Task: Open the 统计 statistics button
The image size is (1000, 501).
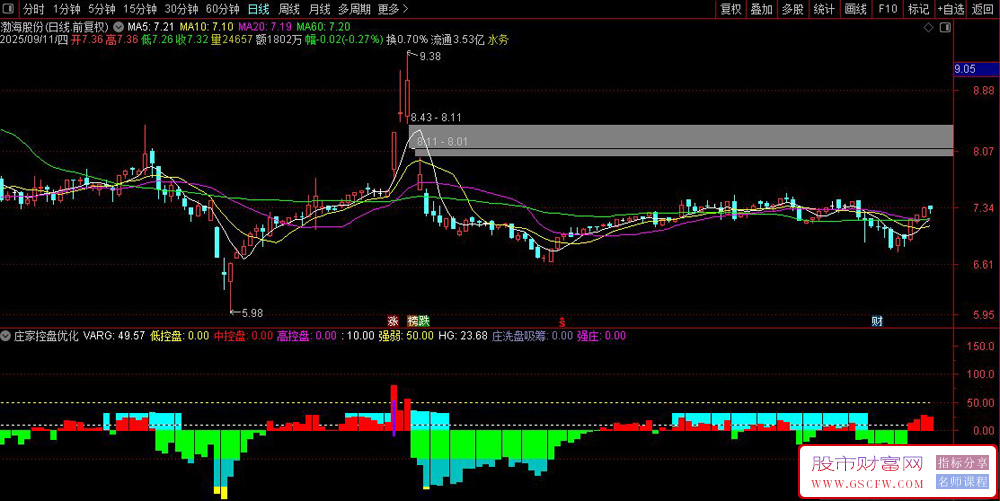Action: point(824,9)
